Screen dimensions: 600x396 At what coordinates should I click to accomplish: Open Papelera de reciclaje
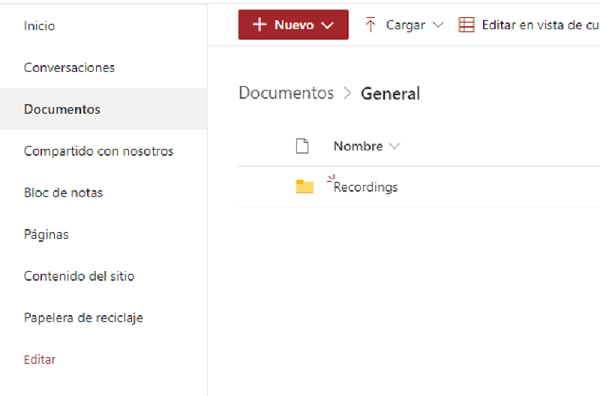(83, 318)
